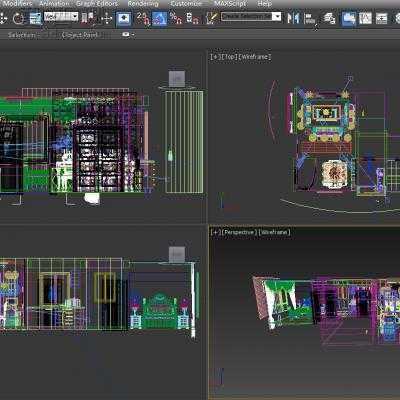Click the [+] label of Top viewport
Screen dimensions: 400x400
point(215,57)
